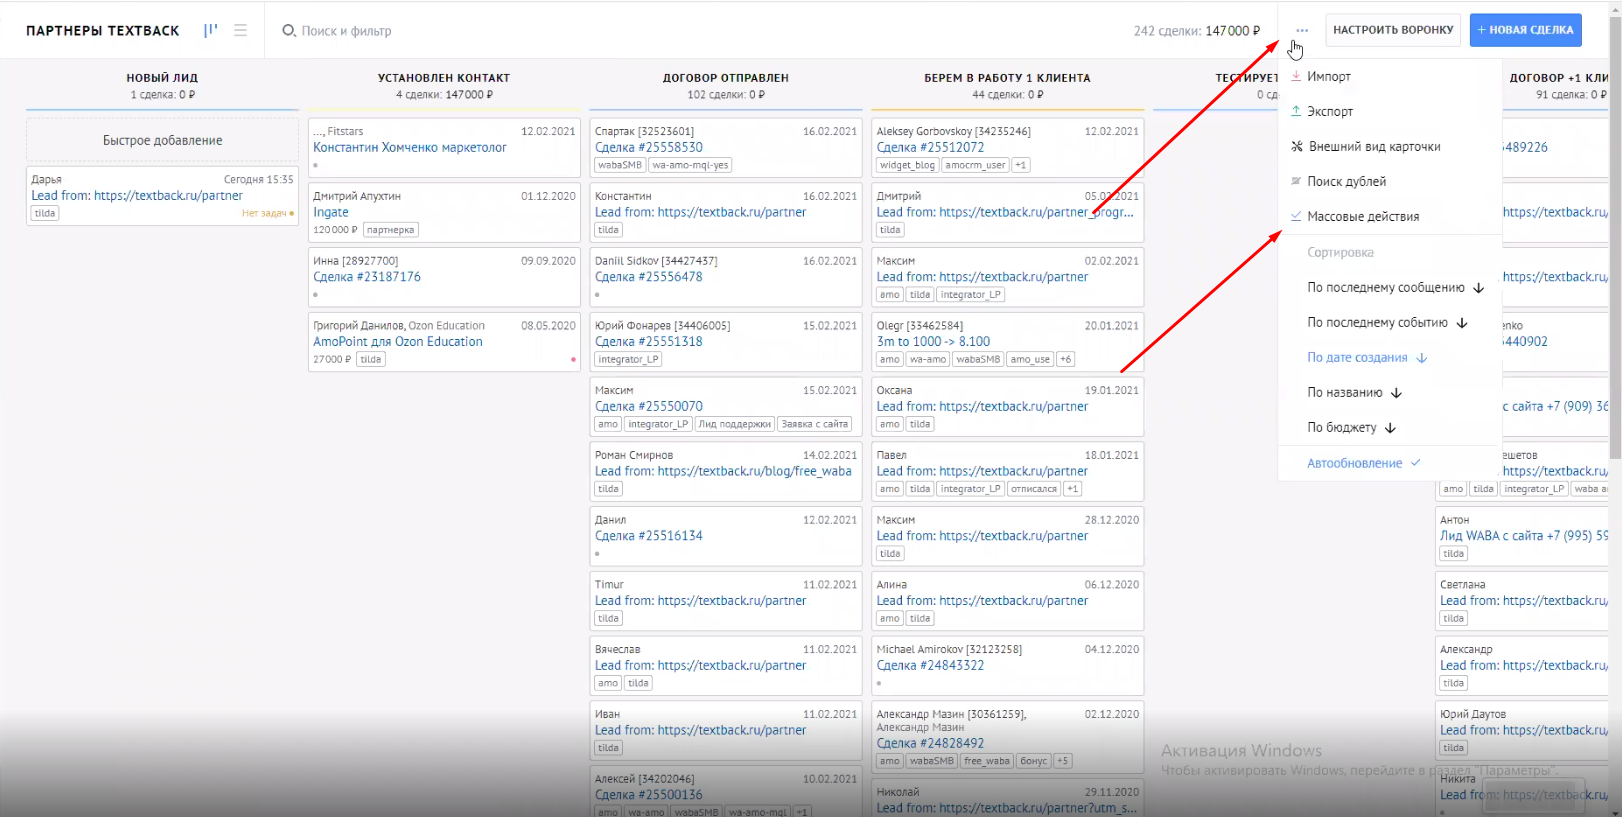Open Timur's lead from textback.ru/partner

(700, 601)
